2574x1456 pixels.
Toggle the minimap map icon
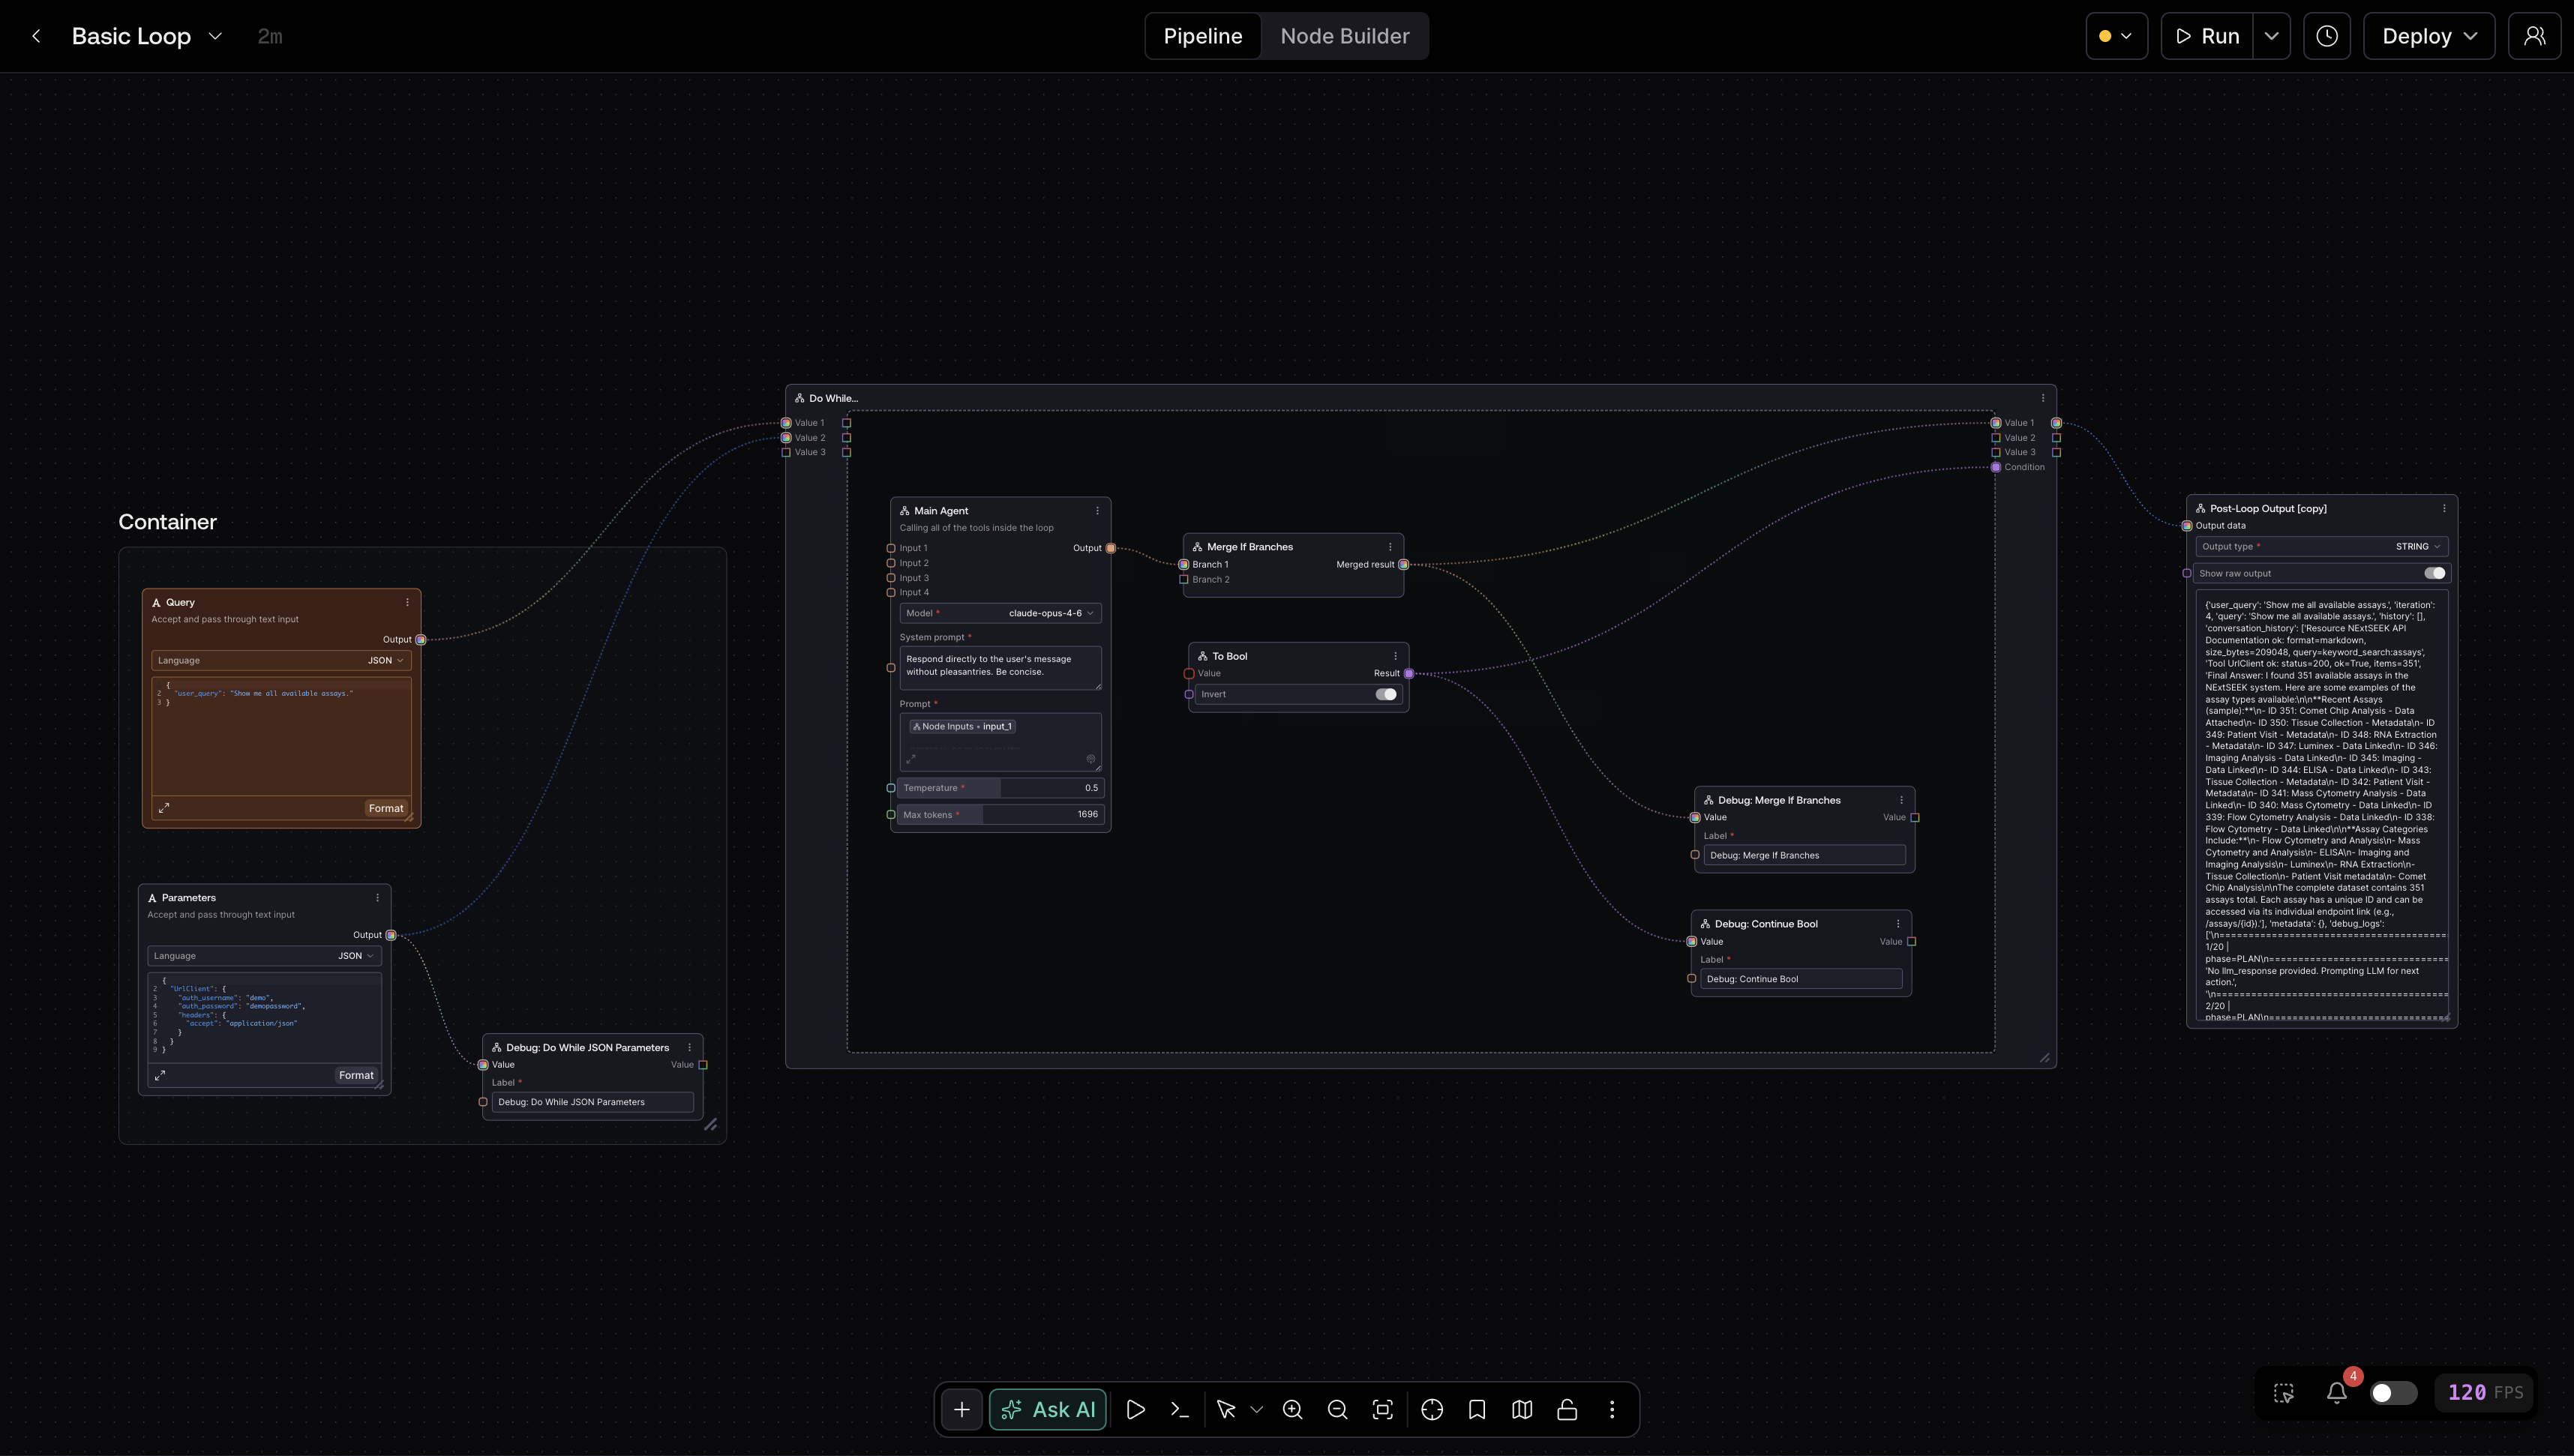click(x=1522, y=1409)
